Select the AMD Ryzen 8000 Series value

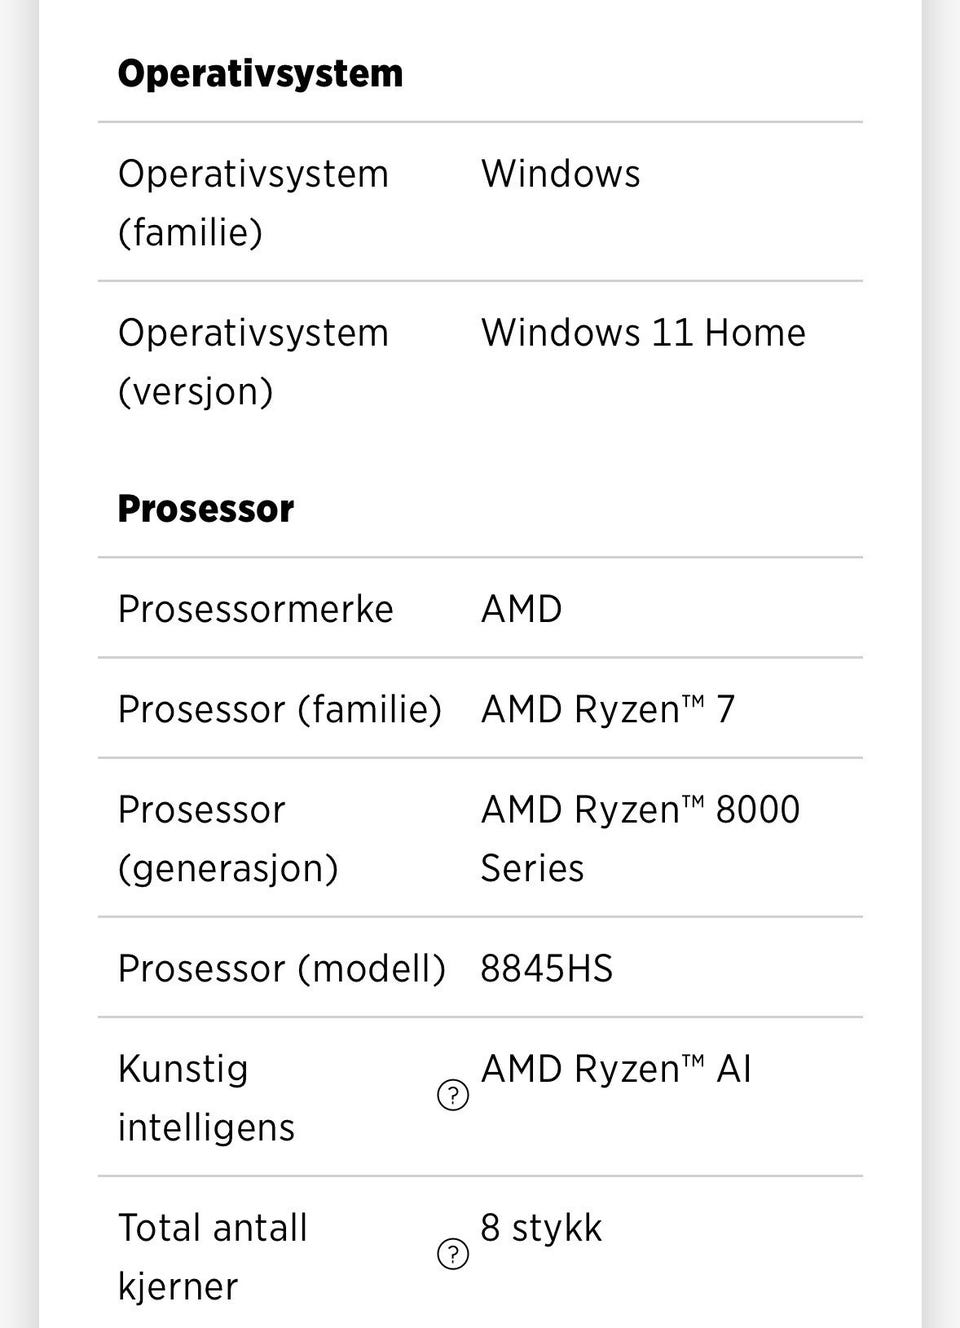click(640, 838)
